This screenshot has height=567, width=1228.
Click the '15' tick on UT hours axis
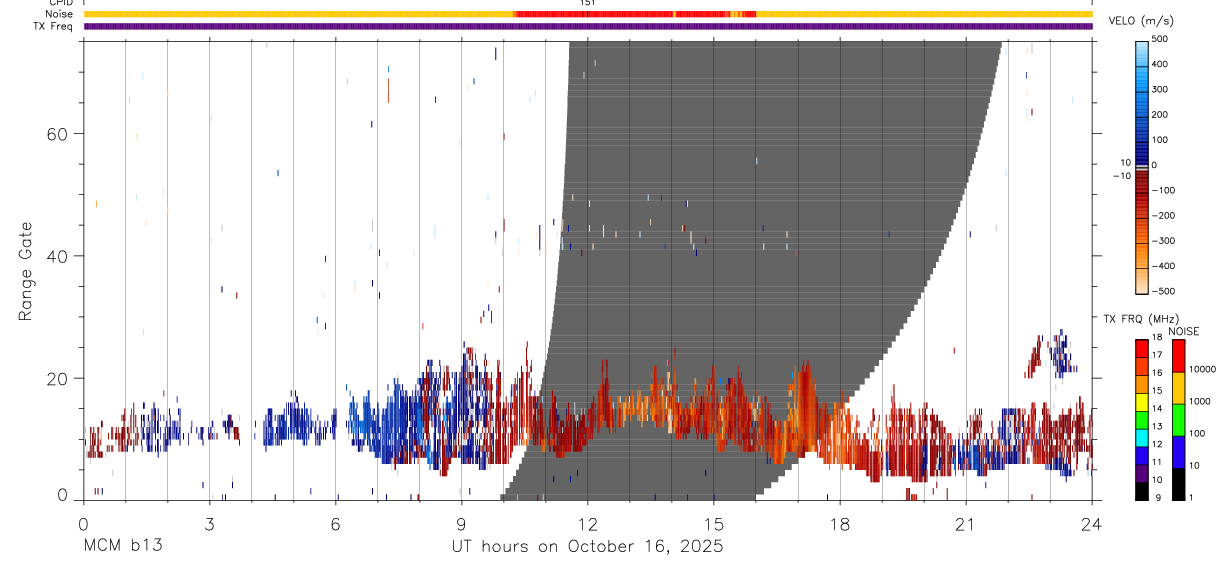[713, 524]
